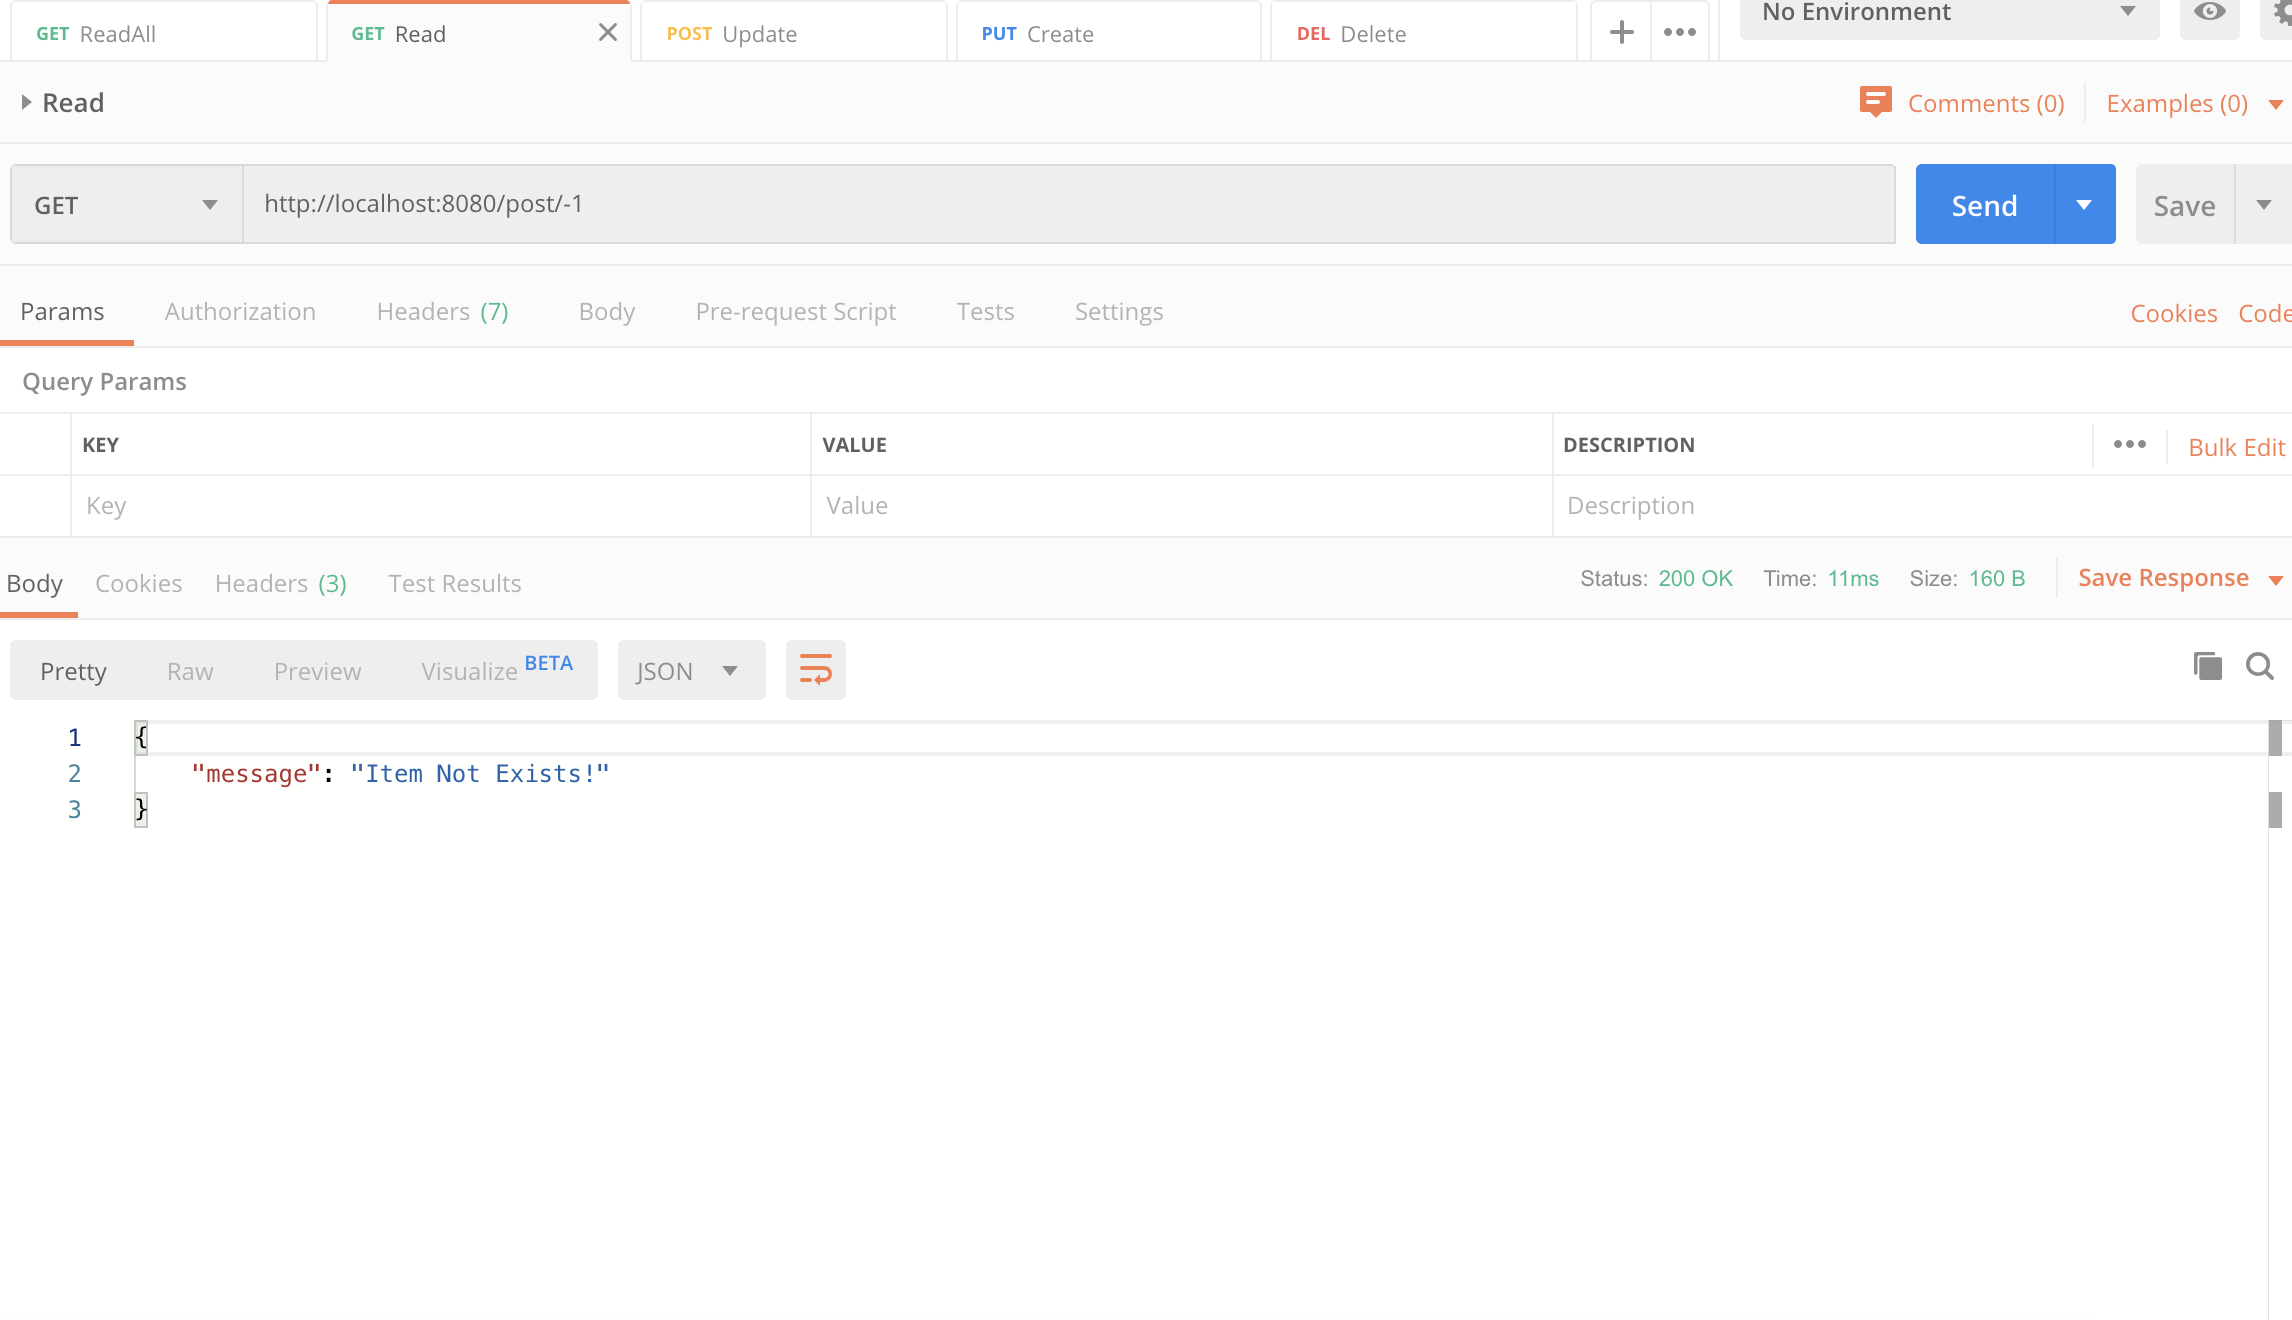This screenshot has width=2292, height=1320.
Task: Click the environment quick look eye icon
Action: (2209, 12)
